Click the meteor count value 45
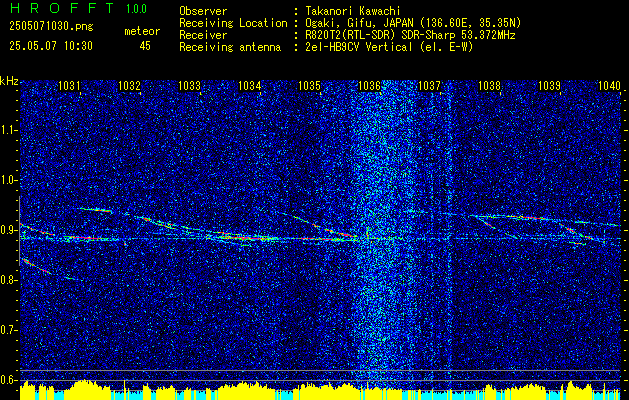 tap(145, 46)
